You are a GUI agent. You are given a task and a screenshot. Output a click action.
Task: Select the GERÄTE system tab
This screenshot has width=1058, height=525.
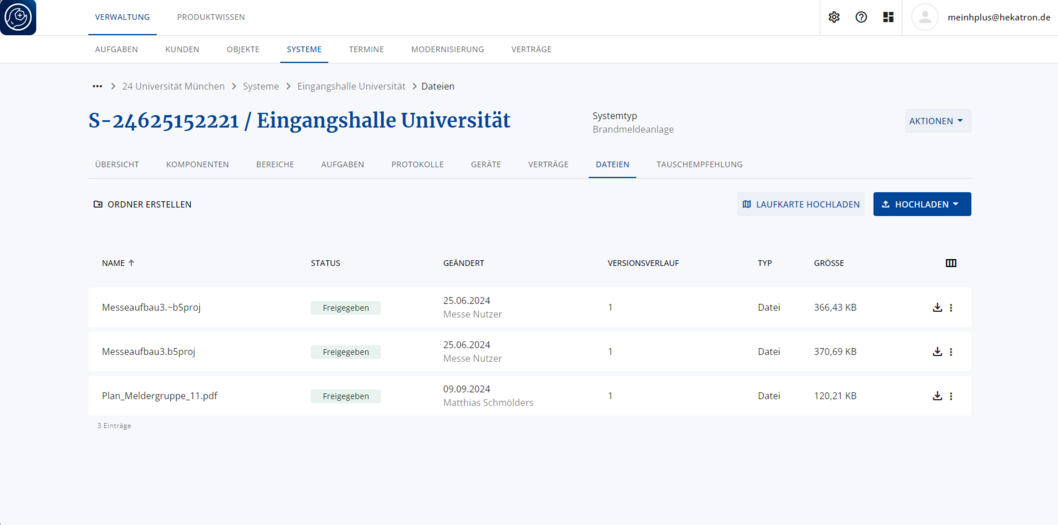click(x=486, y=165)
